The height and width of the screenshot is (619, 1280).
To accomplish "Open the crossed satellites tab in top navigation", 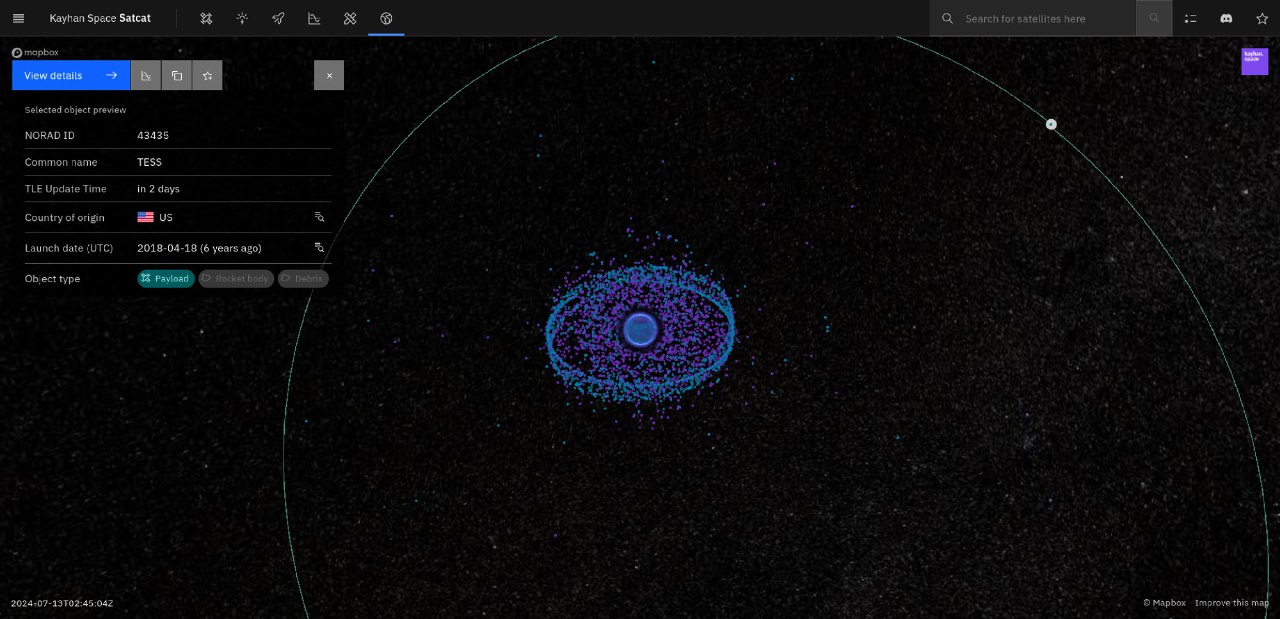I will coord(350,18).
